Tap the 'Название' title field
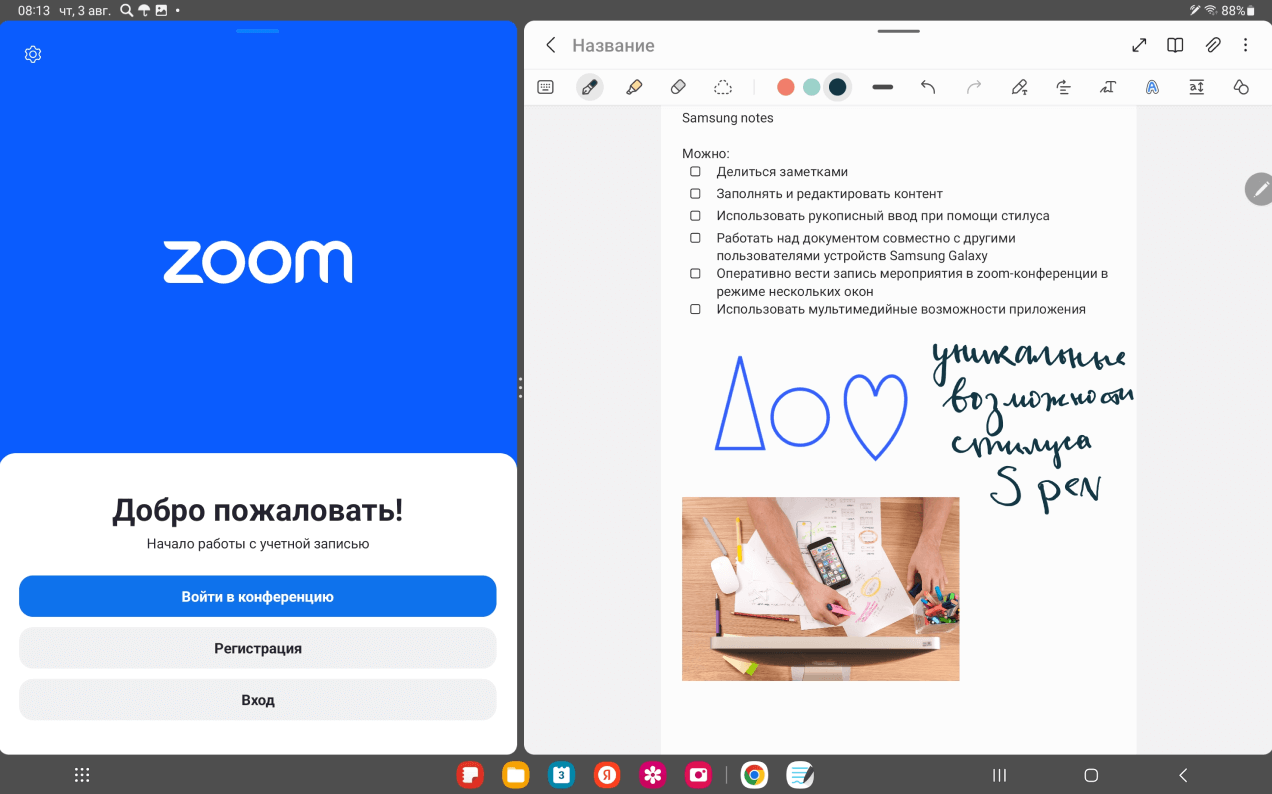The height and width of the screenshot is (794, 1272). (x=613, y=46)
